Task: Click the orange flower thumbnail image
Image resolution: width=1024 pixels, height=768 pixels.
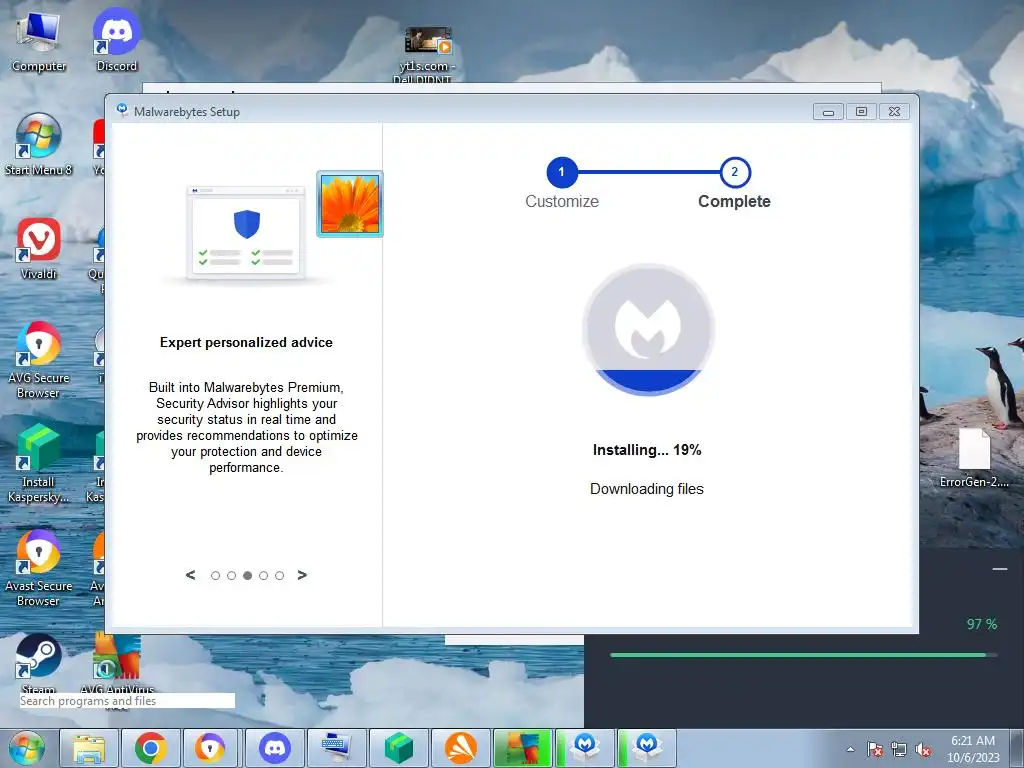Action: [349, 204]
